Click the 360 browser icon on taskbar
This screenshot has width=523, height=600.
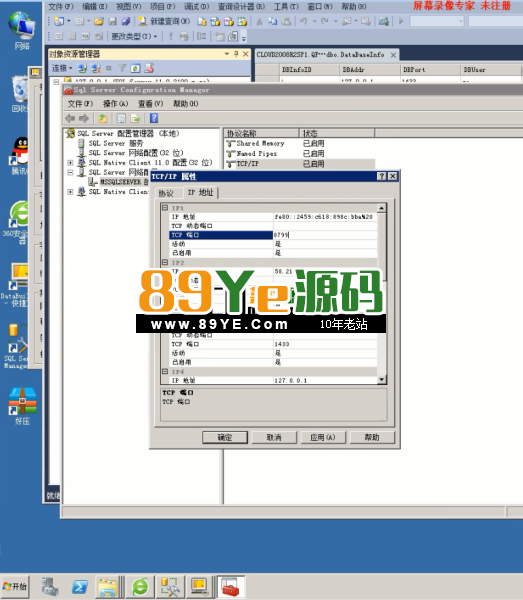click(140, 586)
